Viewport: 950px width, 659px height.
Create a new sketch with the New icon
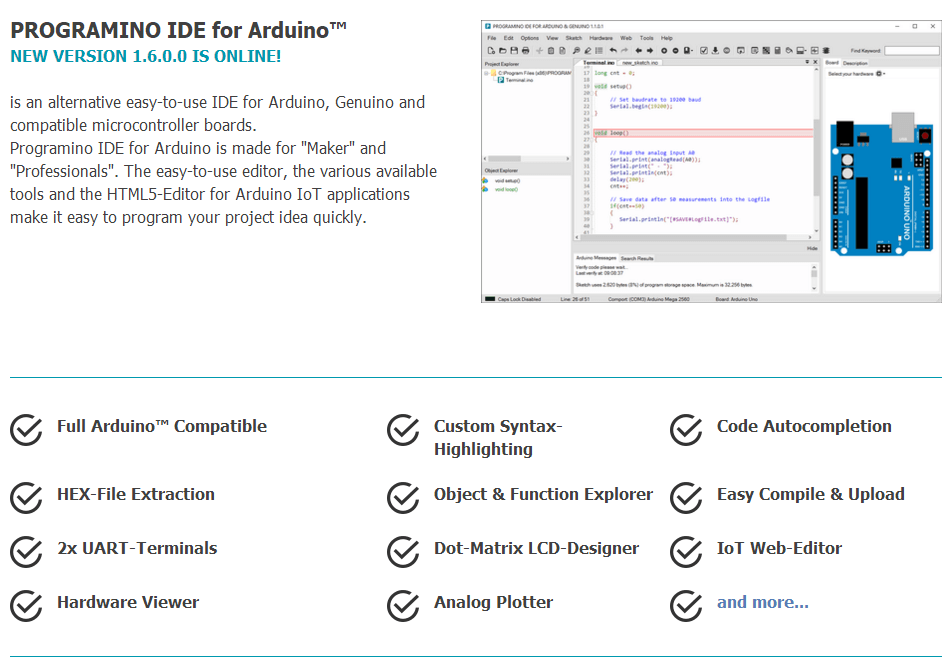coord(490,49)
